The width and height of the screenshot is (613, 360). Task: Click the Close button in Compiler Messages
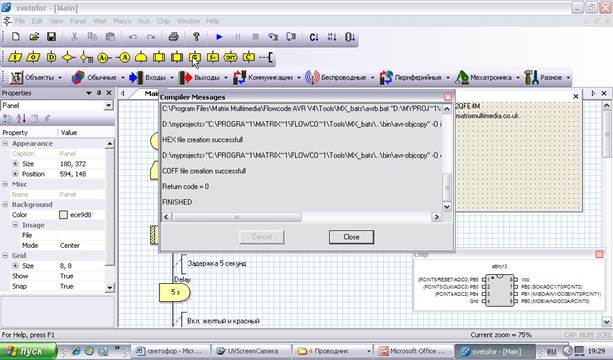[351, 237]
